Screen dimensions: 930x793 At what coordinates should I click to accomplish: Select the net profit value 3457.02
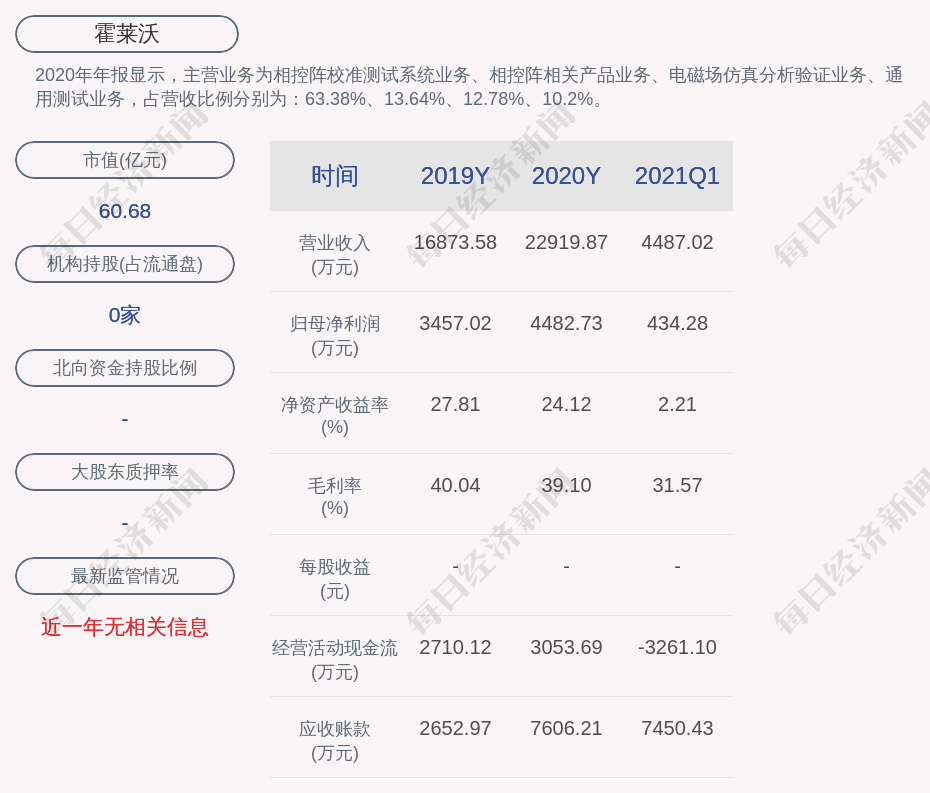click(455, 324)
